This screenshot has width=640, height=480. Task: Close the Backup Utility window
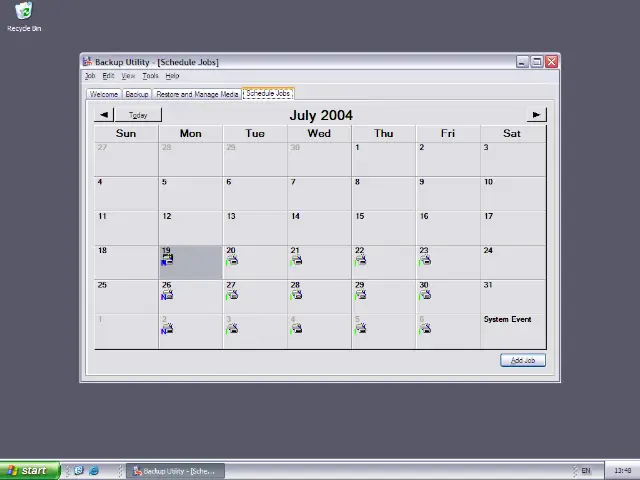click(x=551, y=62)
